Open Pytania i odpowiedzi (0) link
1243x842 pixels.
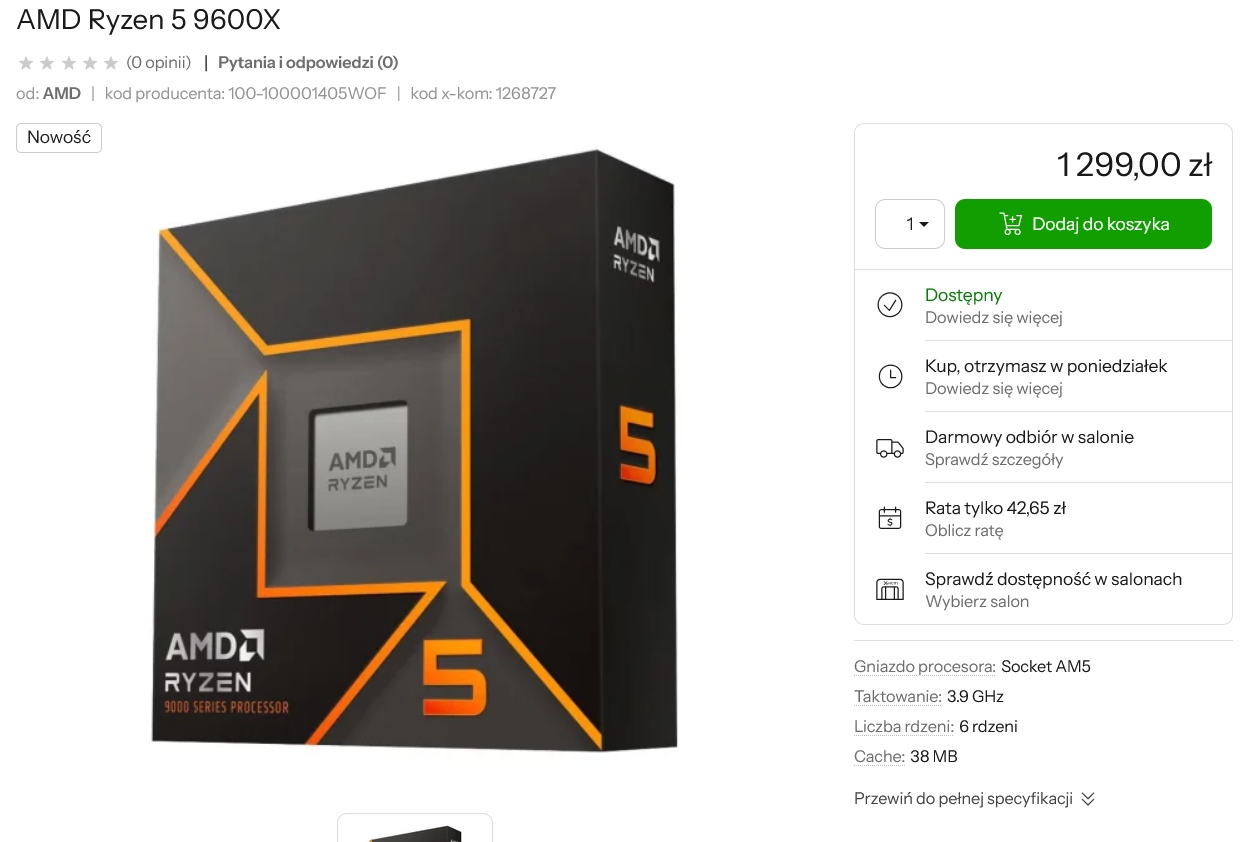(x=308, y=63)
